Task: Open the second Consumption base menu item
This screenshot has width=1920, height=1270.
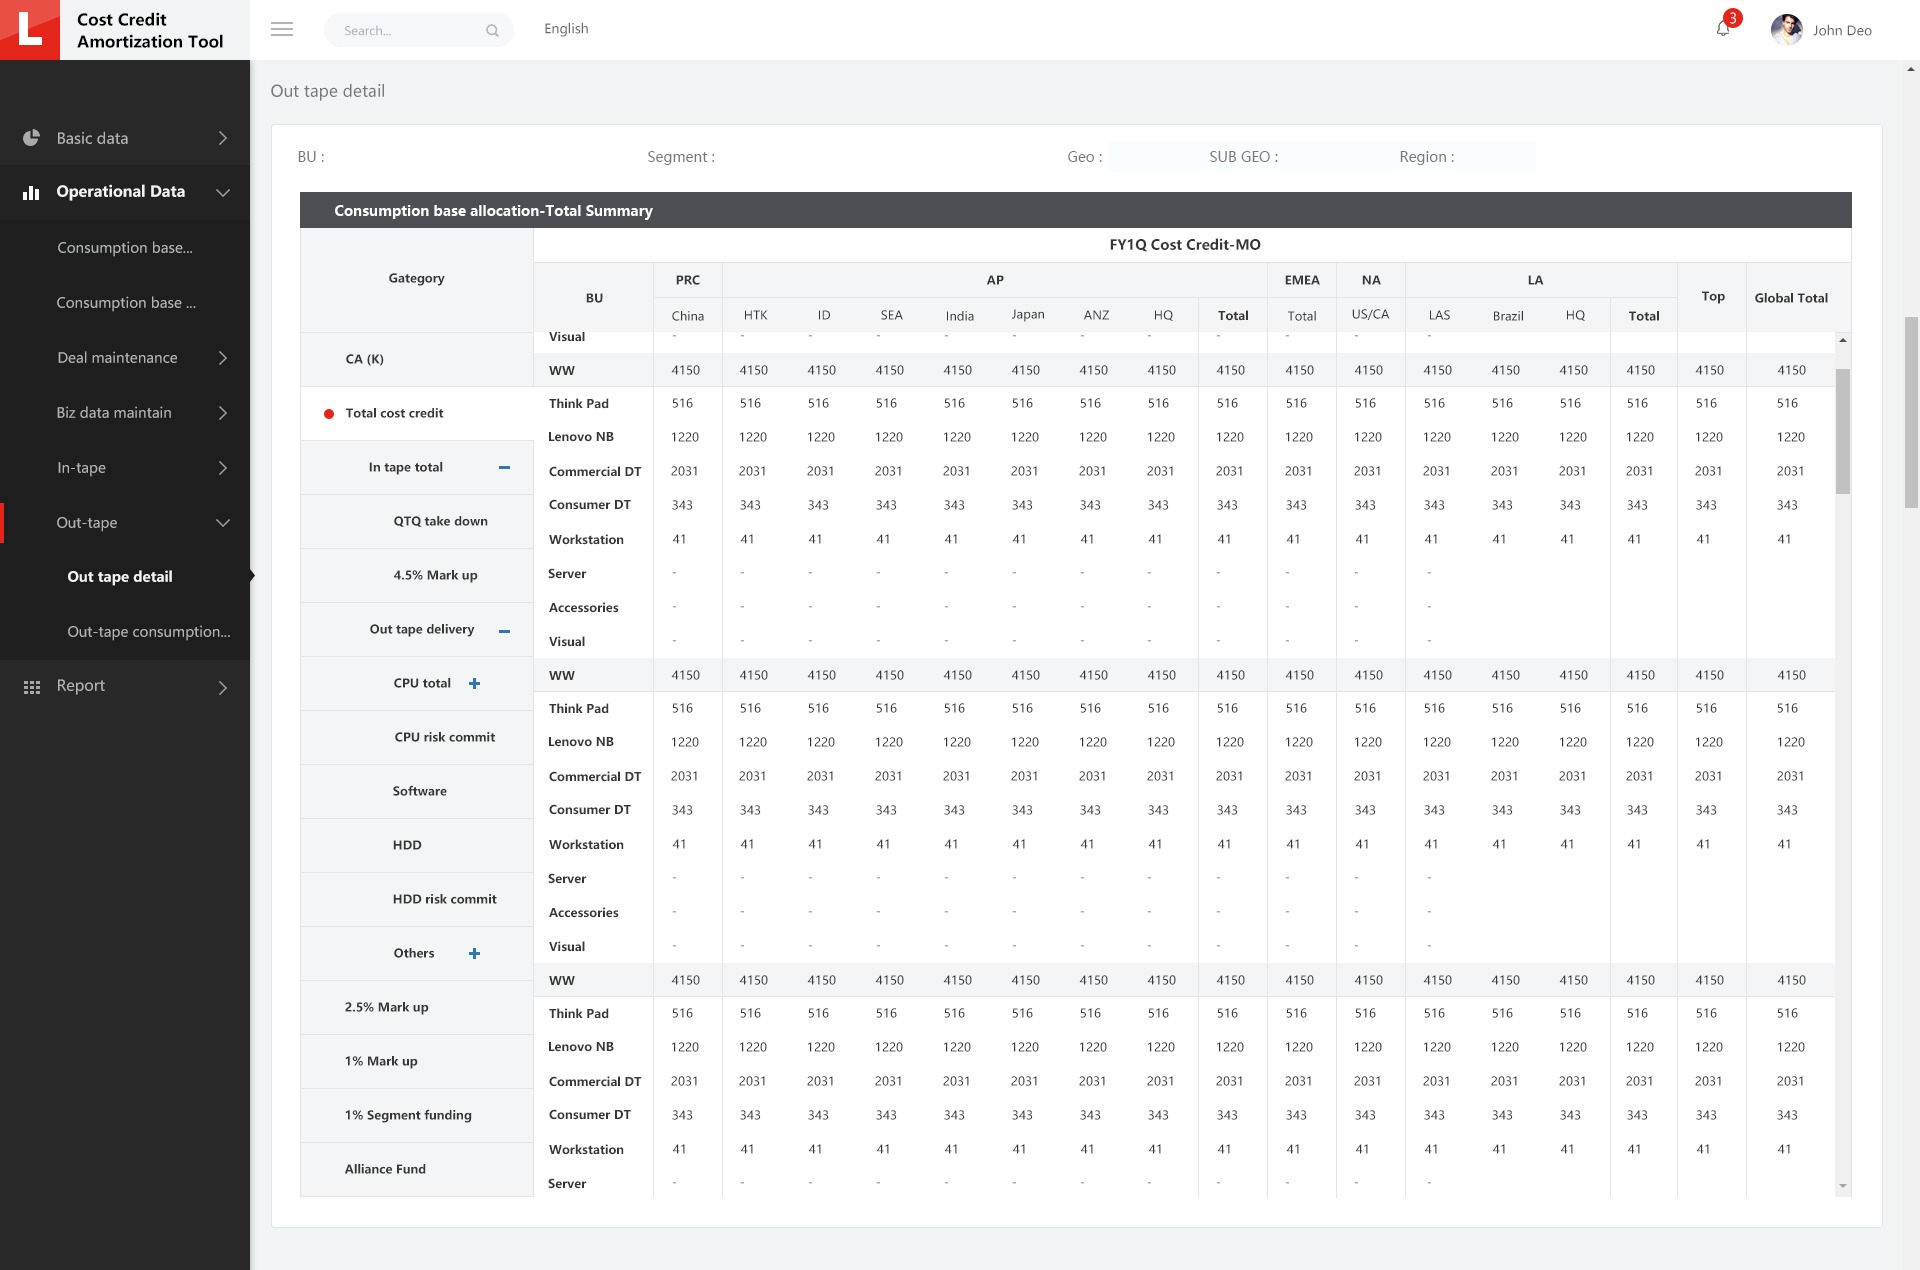Action: [x=125, y=303]
